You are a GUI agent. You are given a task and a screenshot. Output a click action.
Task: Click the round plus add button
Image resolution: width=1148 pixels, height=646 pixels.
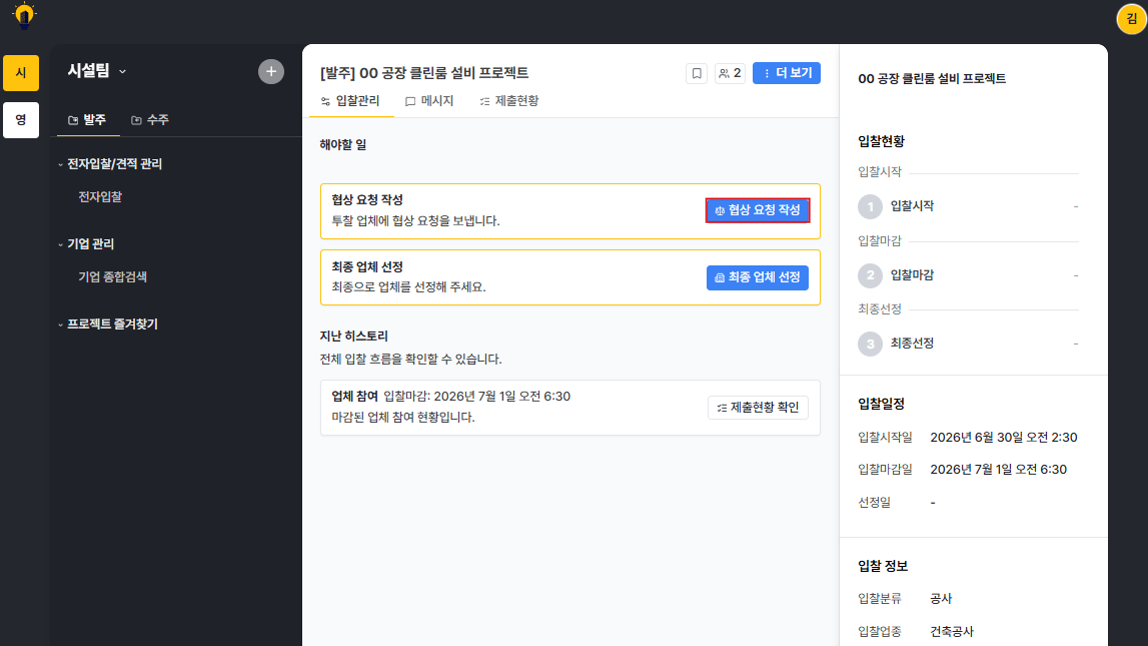(x=271, y=71)
